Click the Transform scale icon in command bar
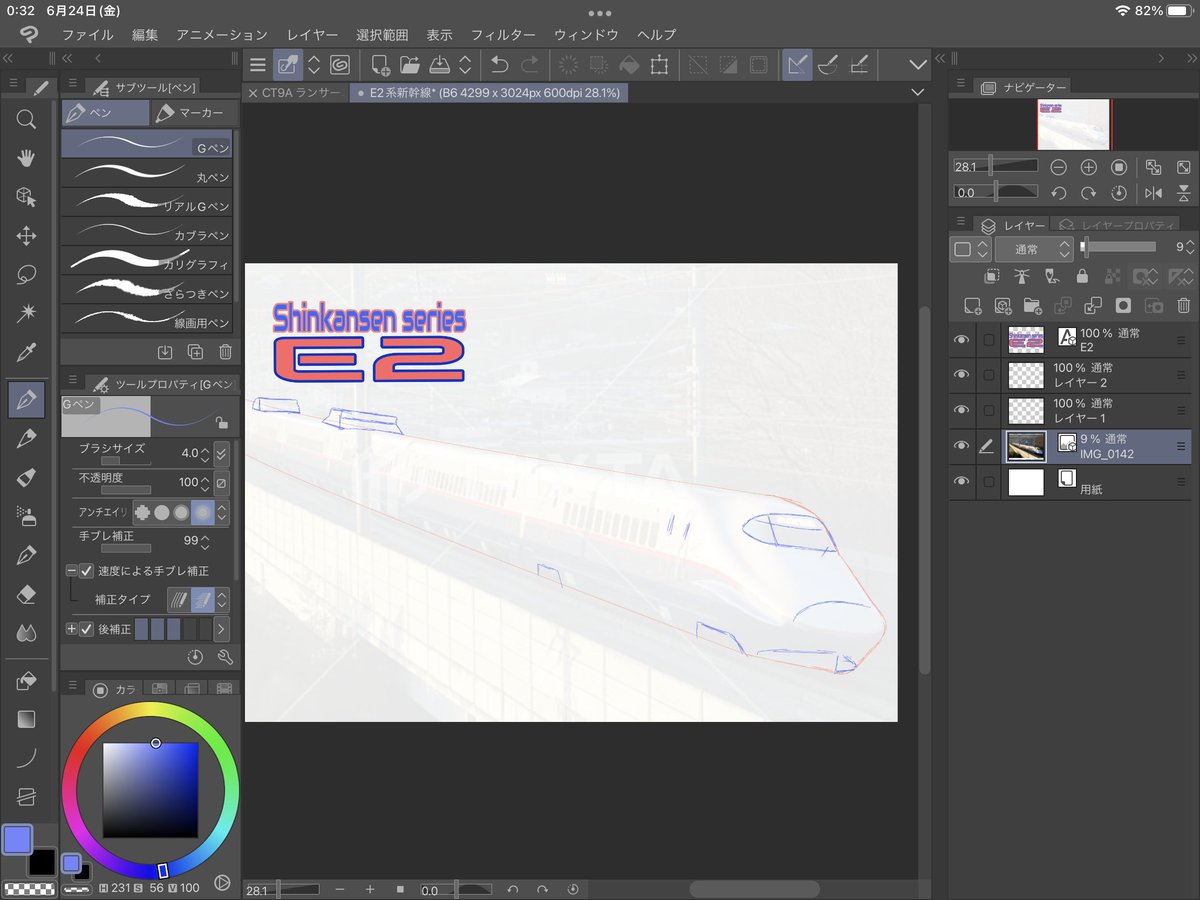Screen dimensions: 1200x900 pyautogui.click(x=659, y=65)
